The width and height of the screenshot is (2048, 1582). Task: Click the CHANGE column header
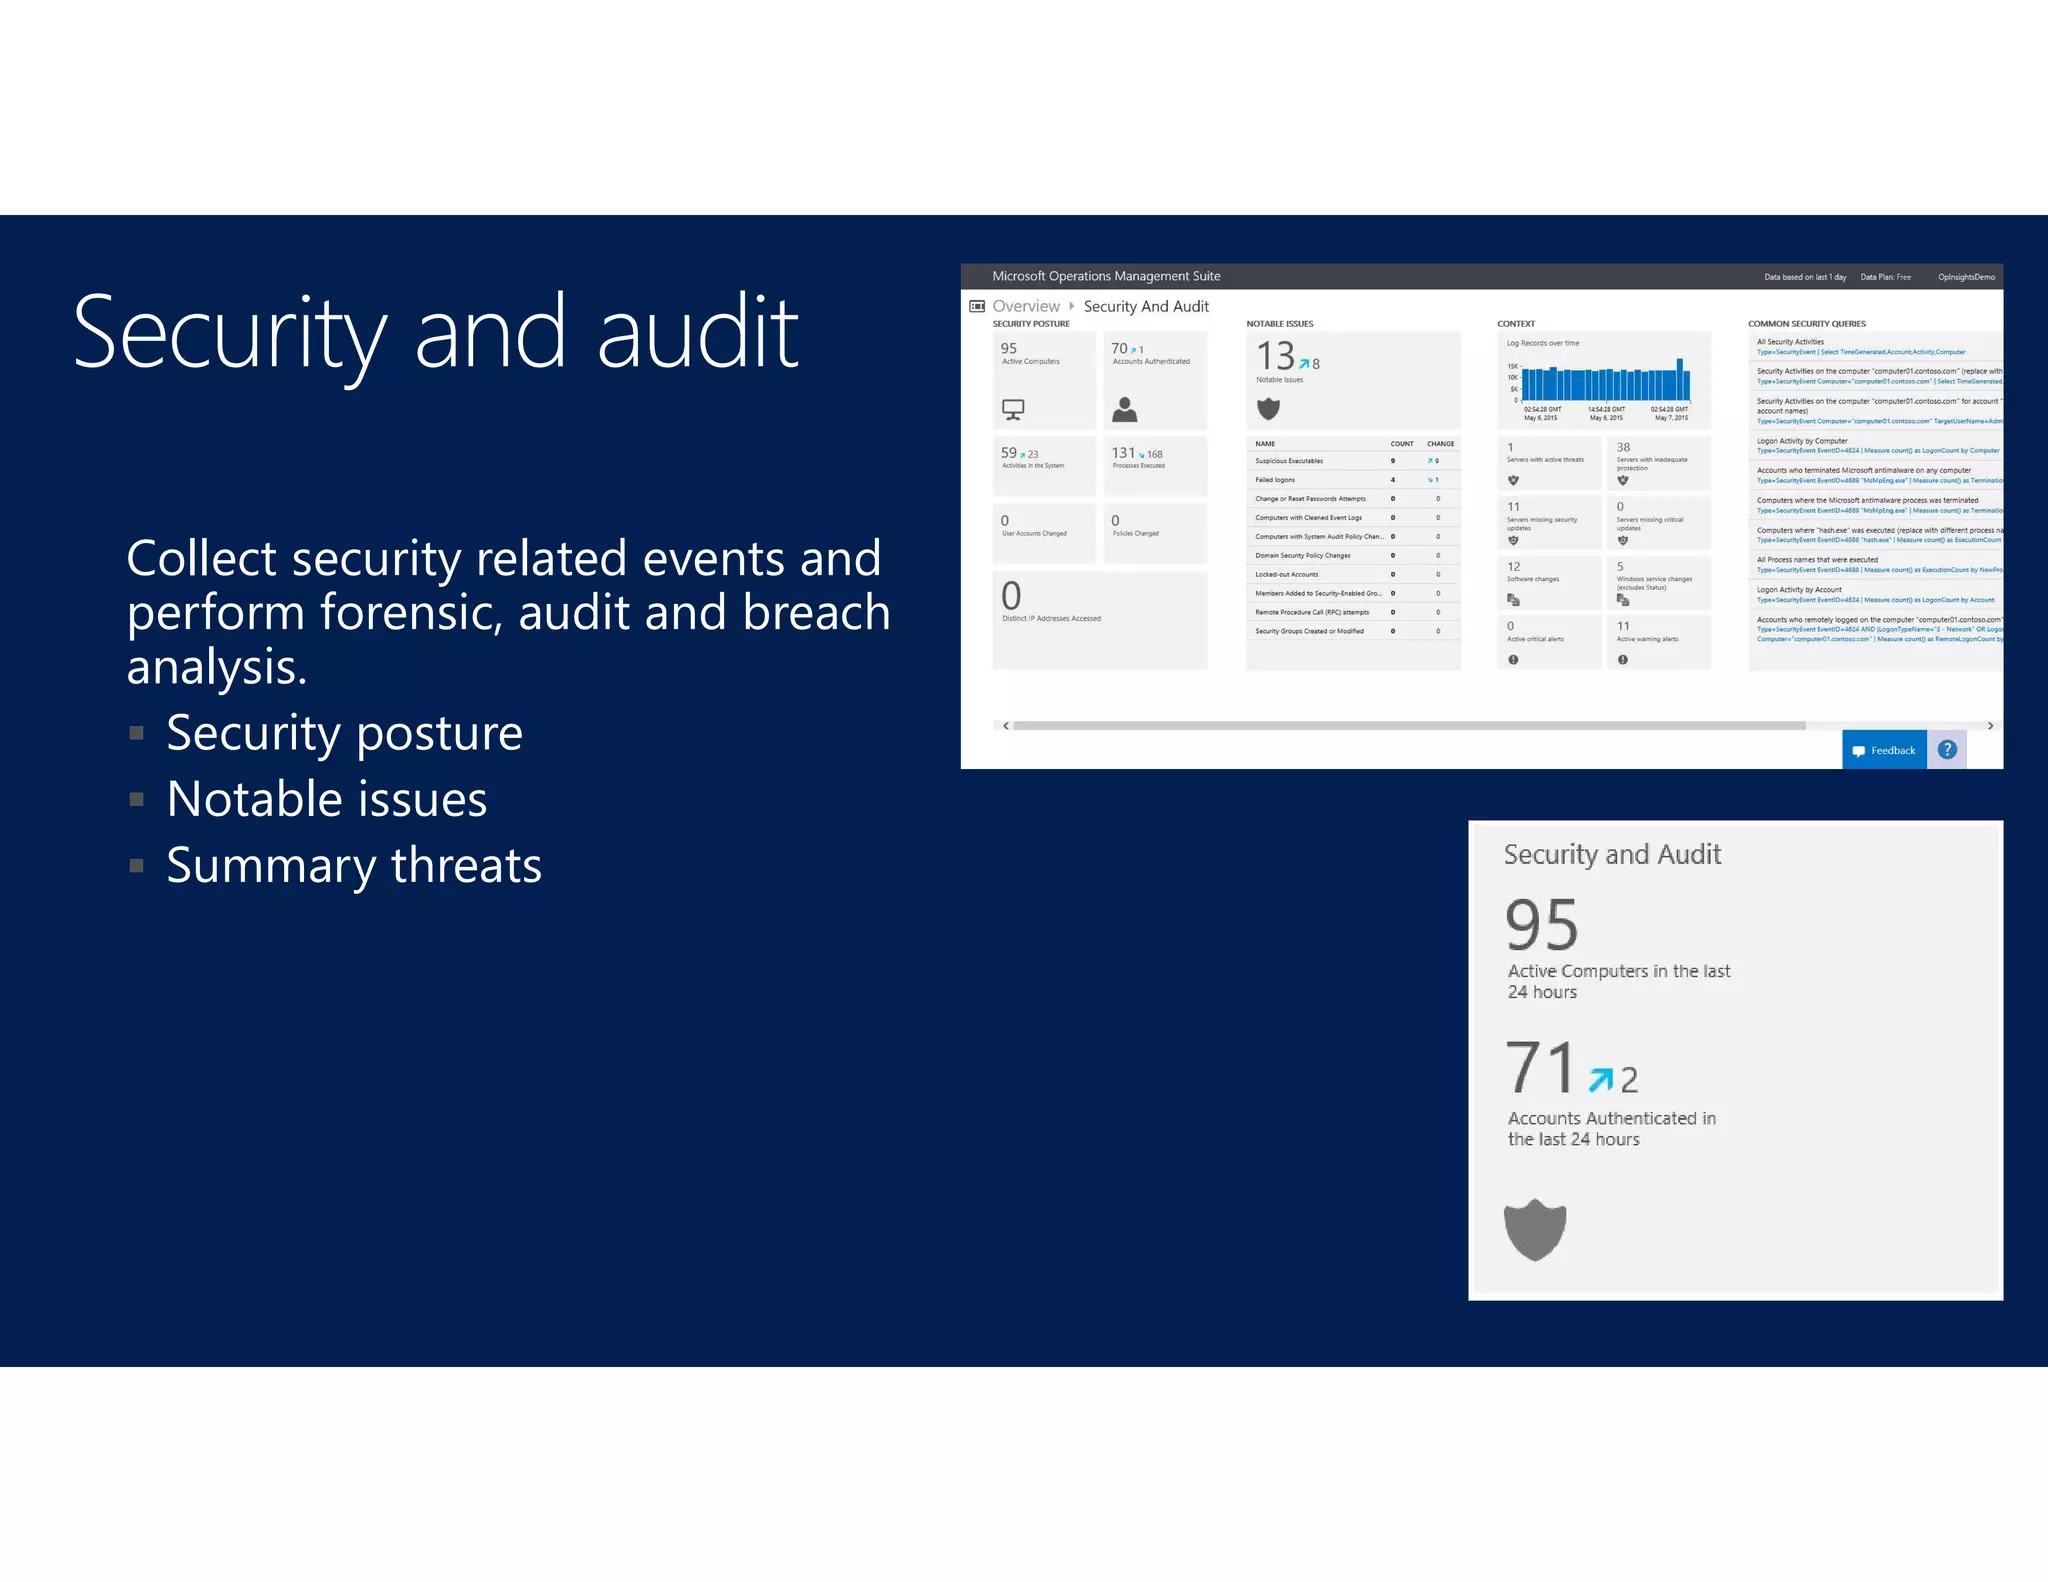[x=1441, y=444]
